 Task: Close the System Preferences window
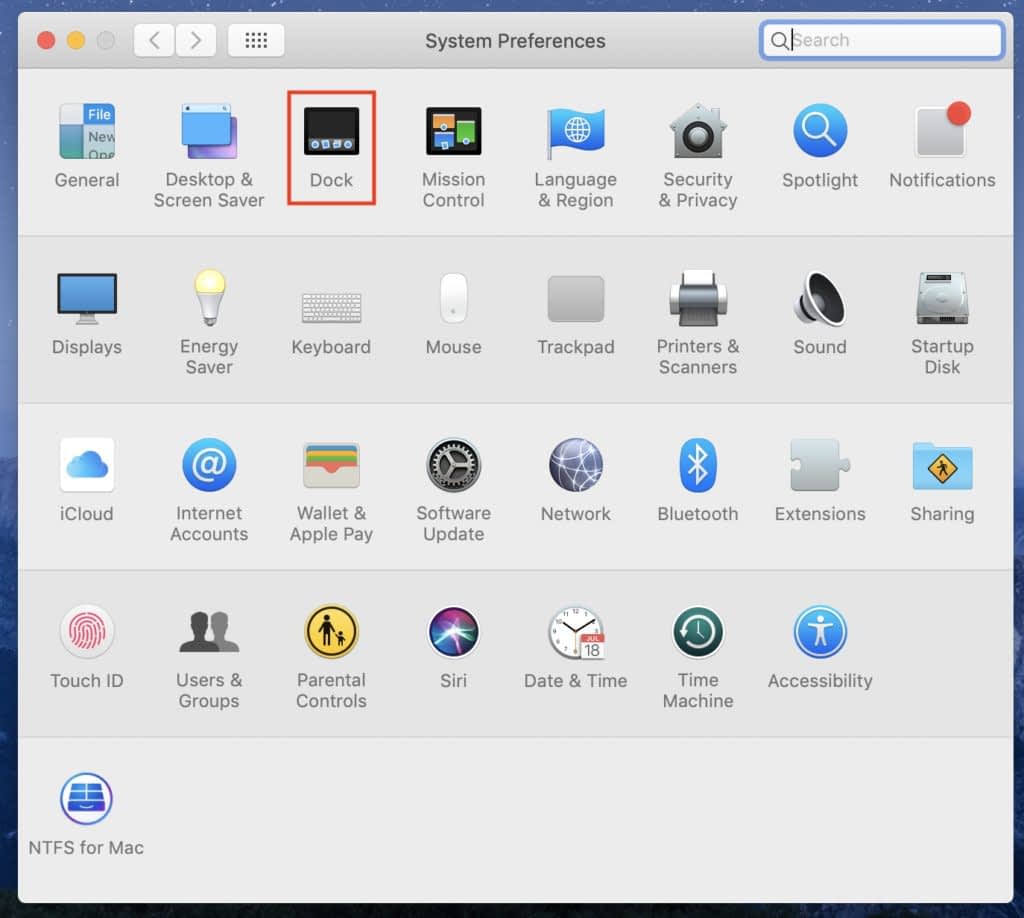tap(46, 40)
